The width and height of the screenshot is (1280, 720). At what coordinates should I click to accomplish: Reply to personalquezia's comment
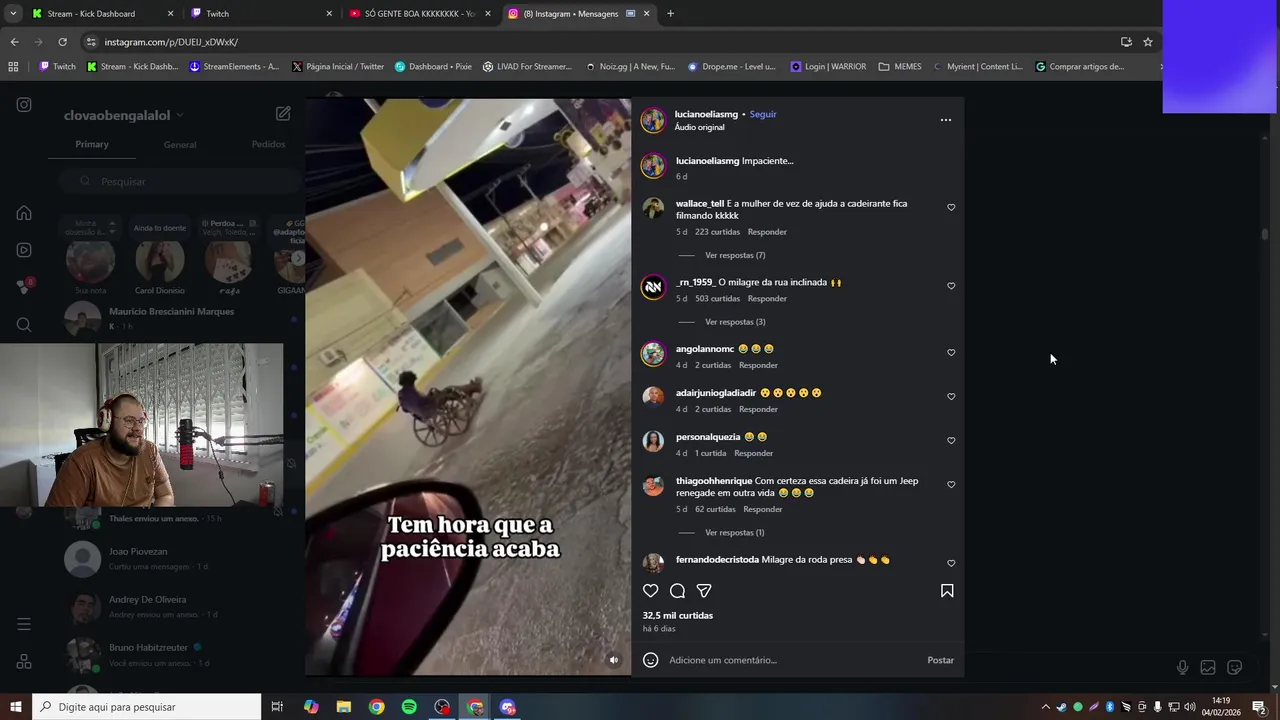(753, 454)
